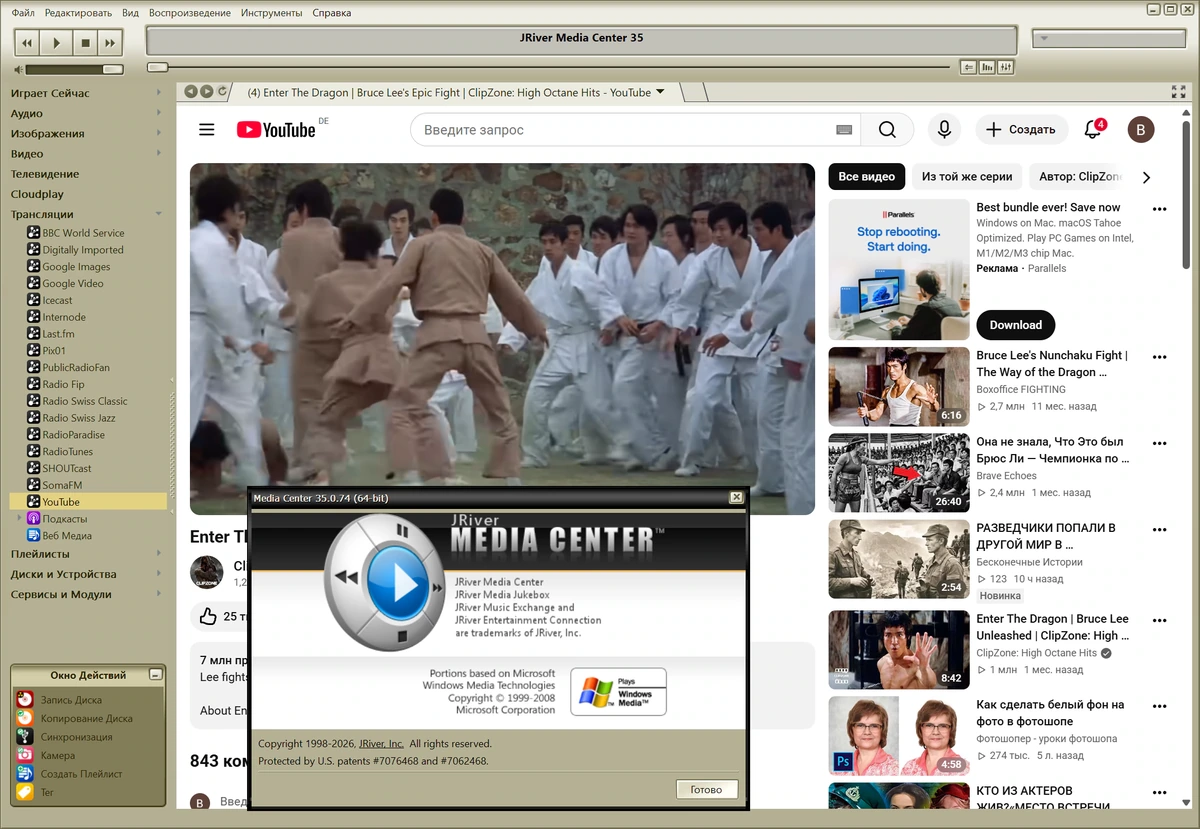Click the Копирование Диска rip icon

[25, 718]
